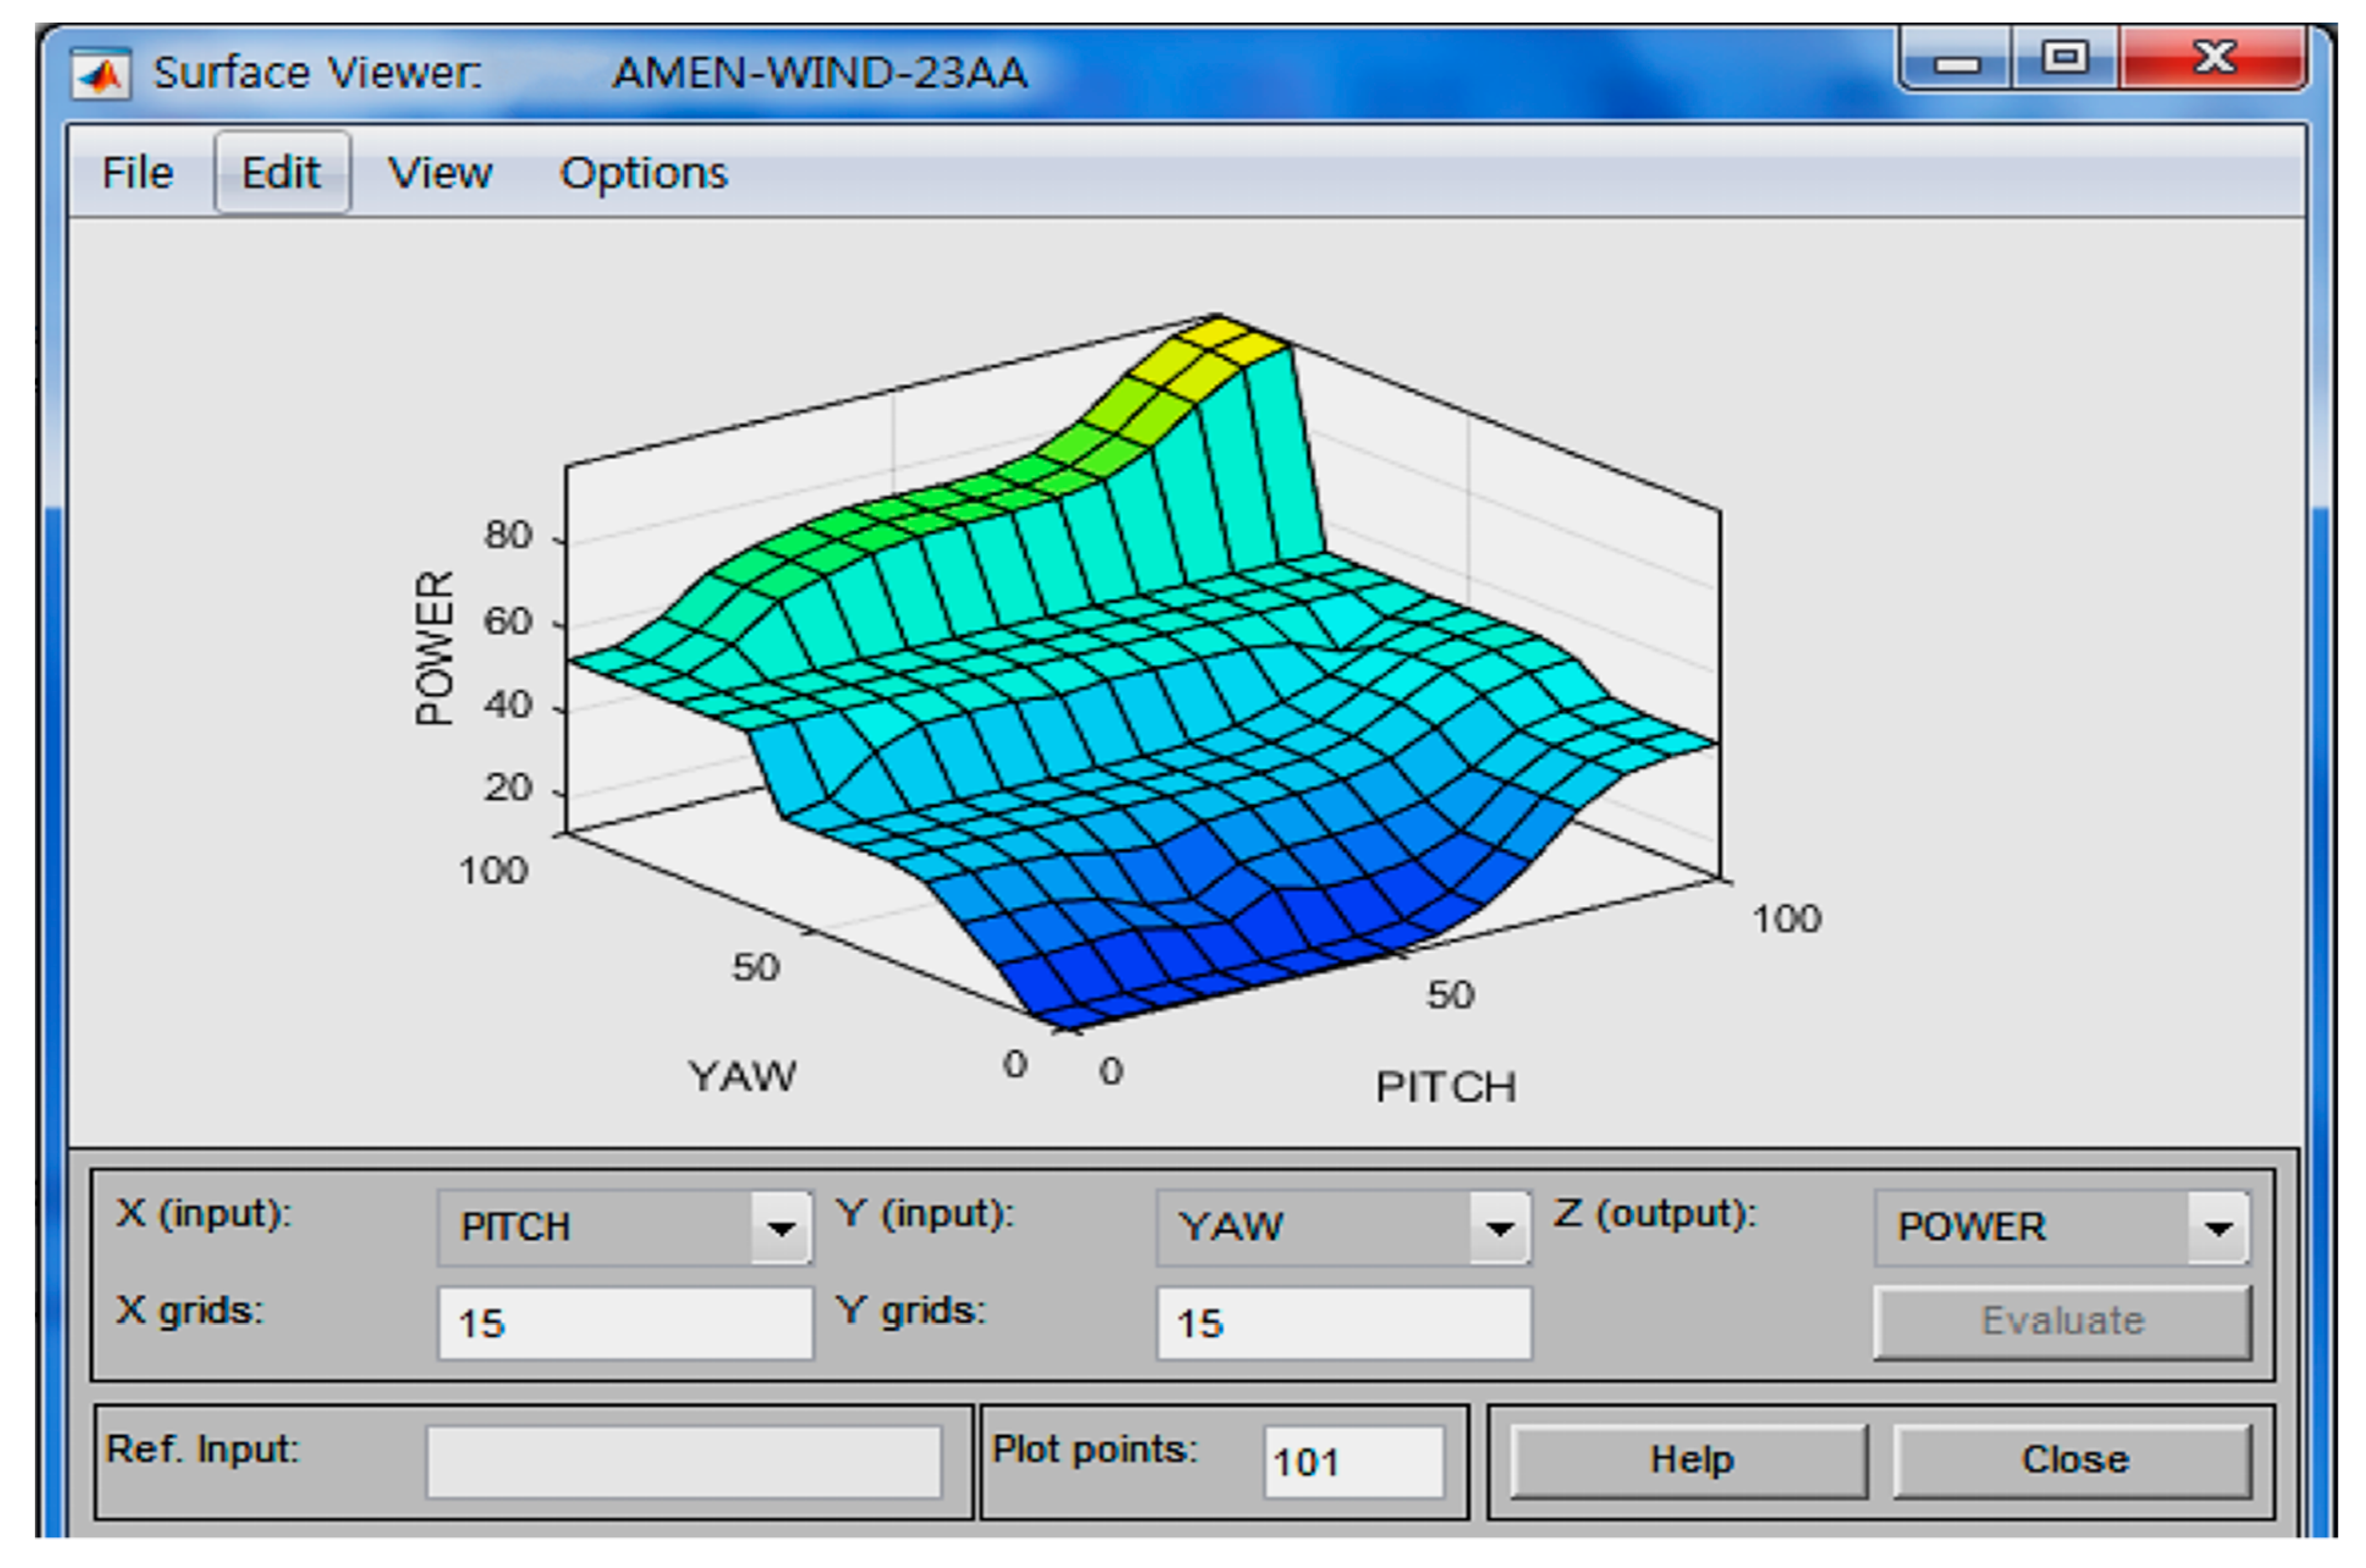Viewport: 2366px width, 1568px height.
Task: Open the Options menu
Action: pyautogui.click(x=643, y=173)
